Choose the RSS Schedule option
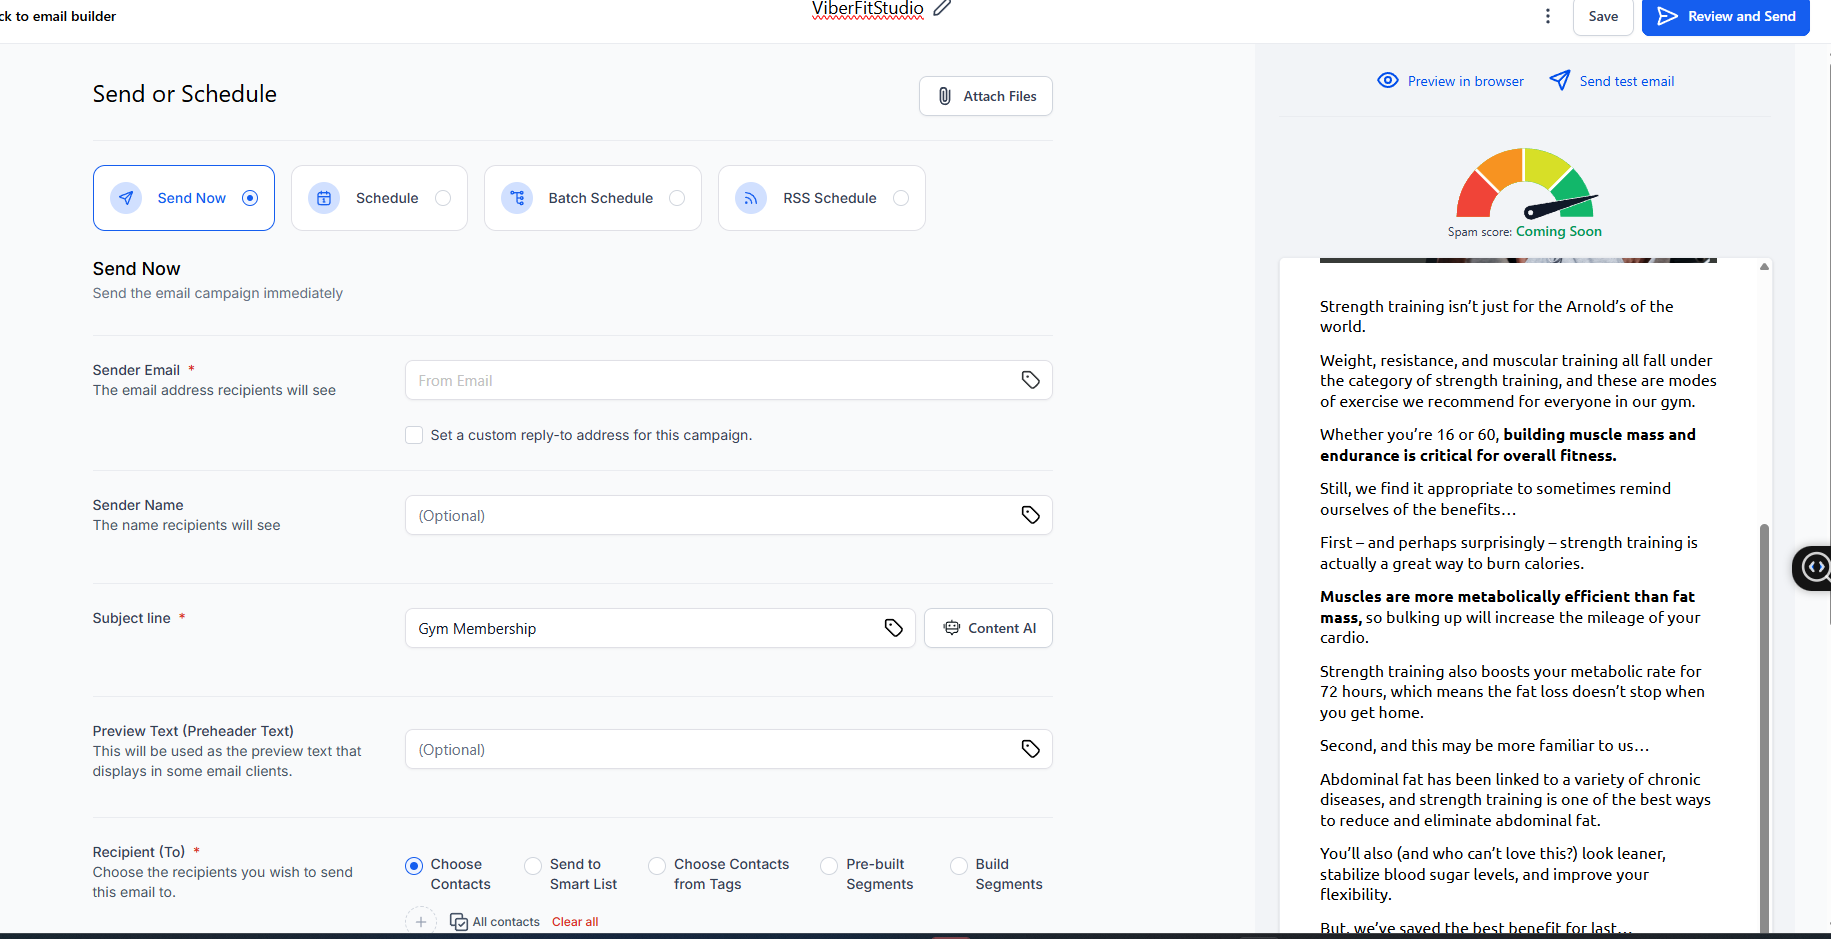 [x=822, y=198]
